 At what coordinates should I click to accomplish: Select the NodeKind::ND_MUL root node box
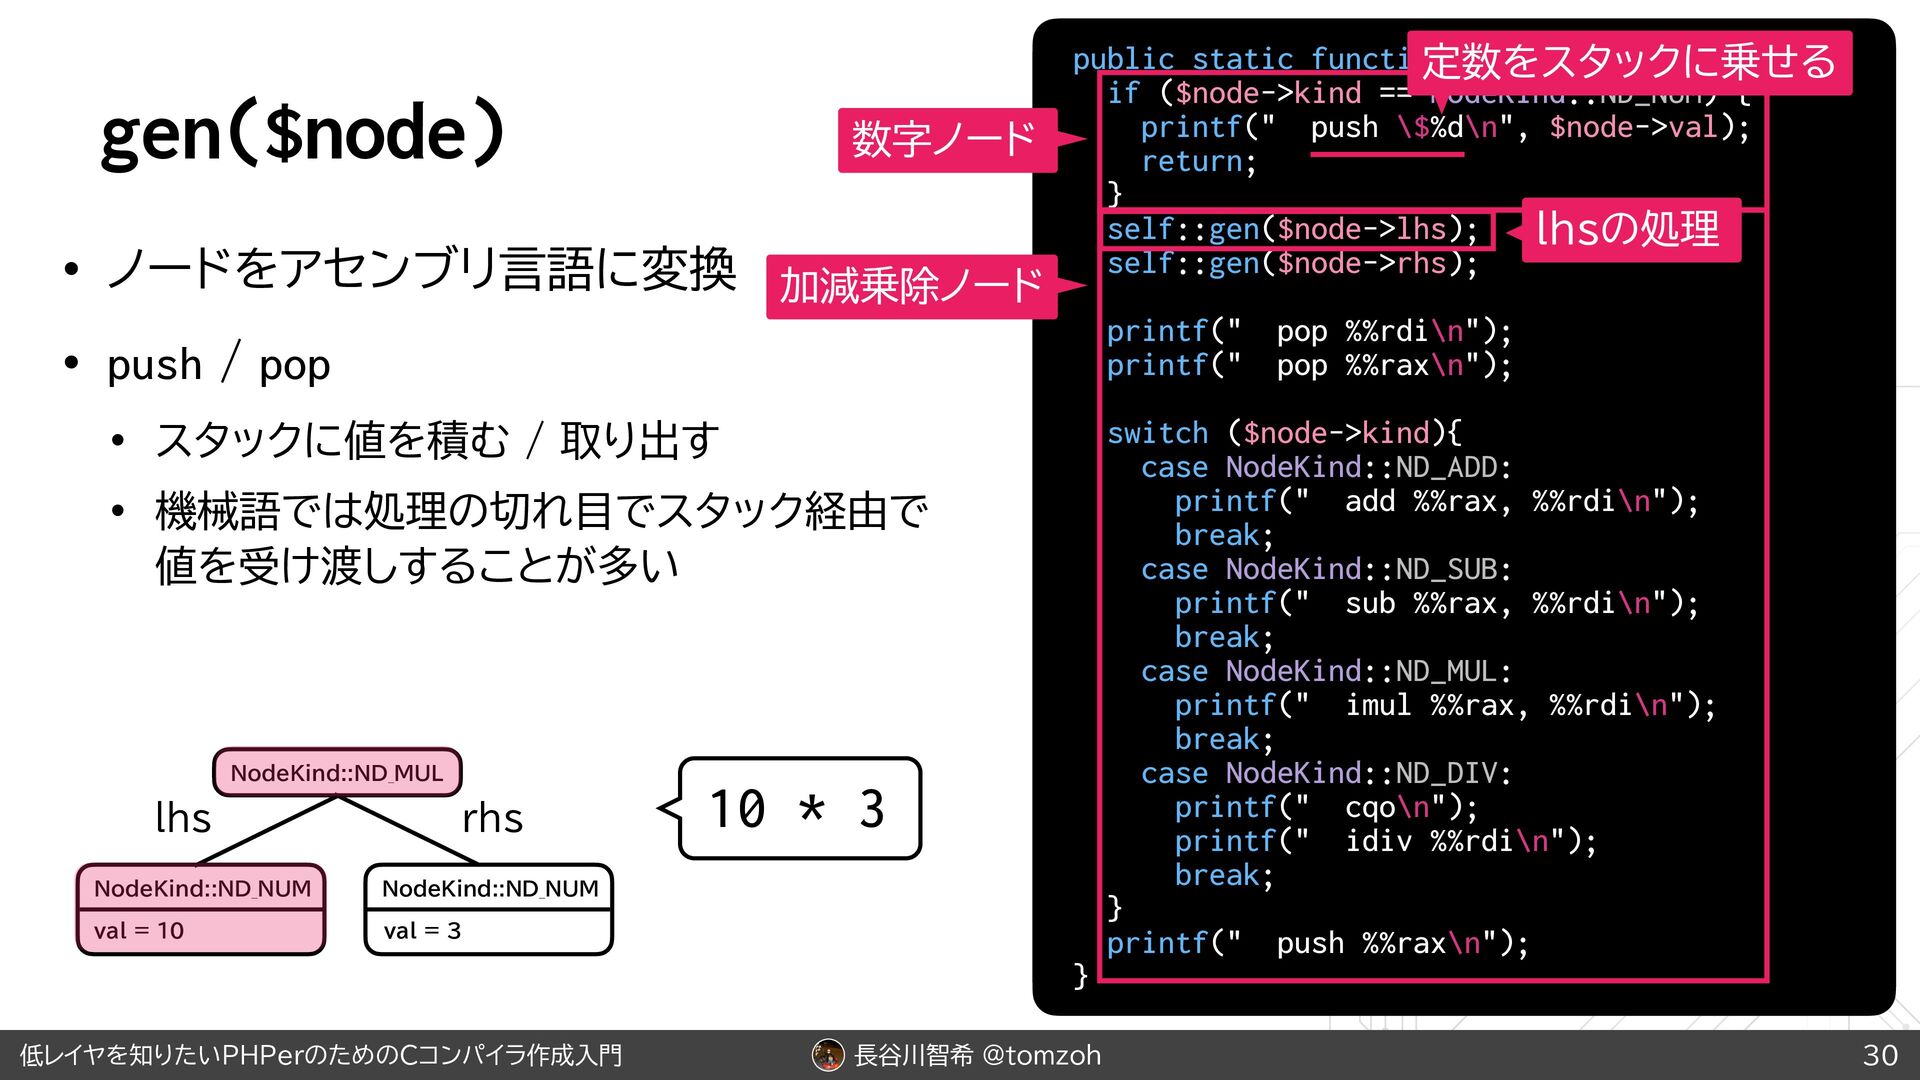pos(337,773)
